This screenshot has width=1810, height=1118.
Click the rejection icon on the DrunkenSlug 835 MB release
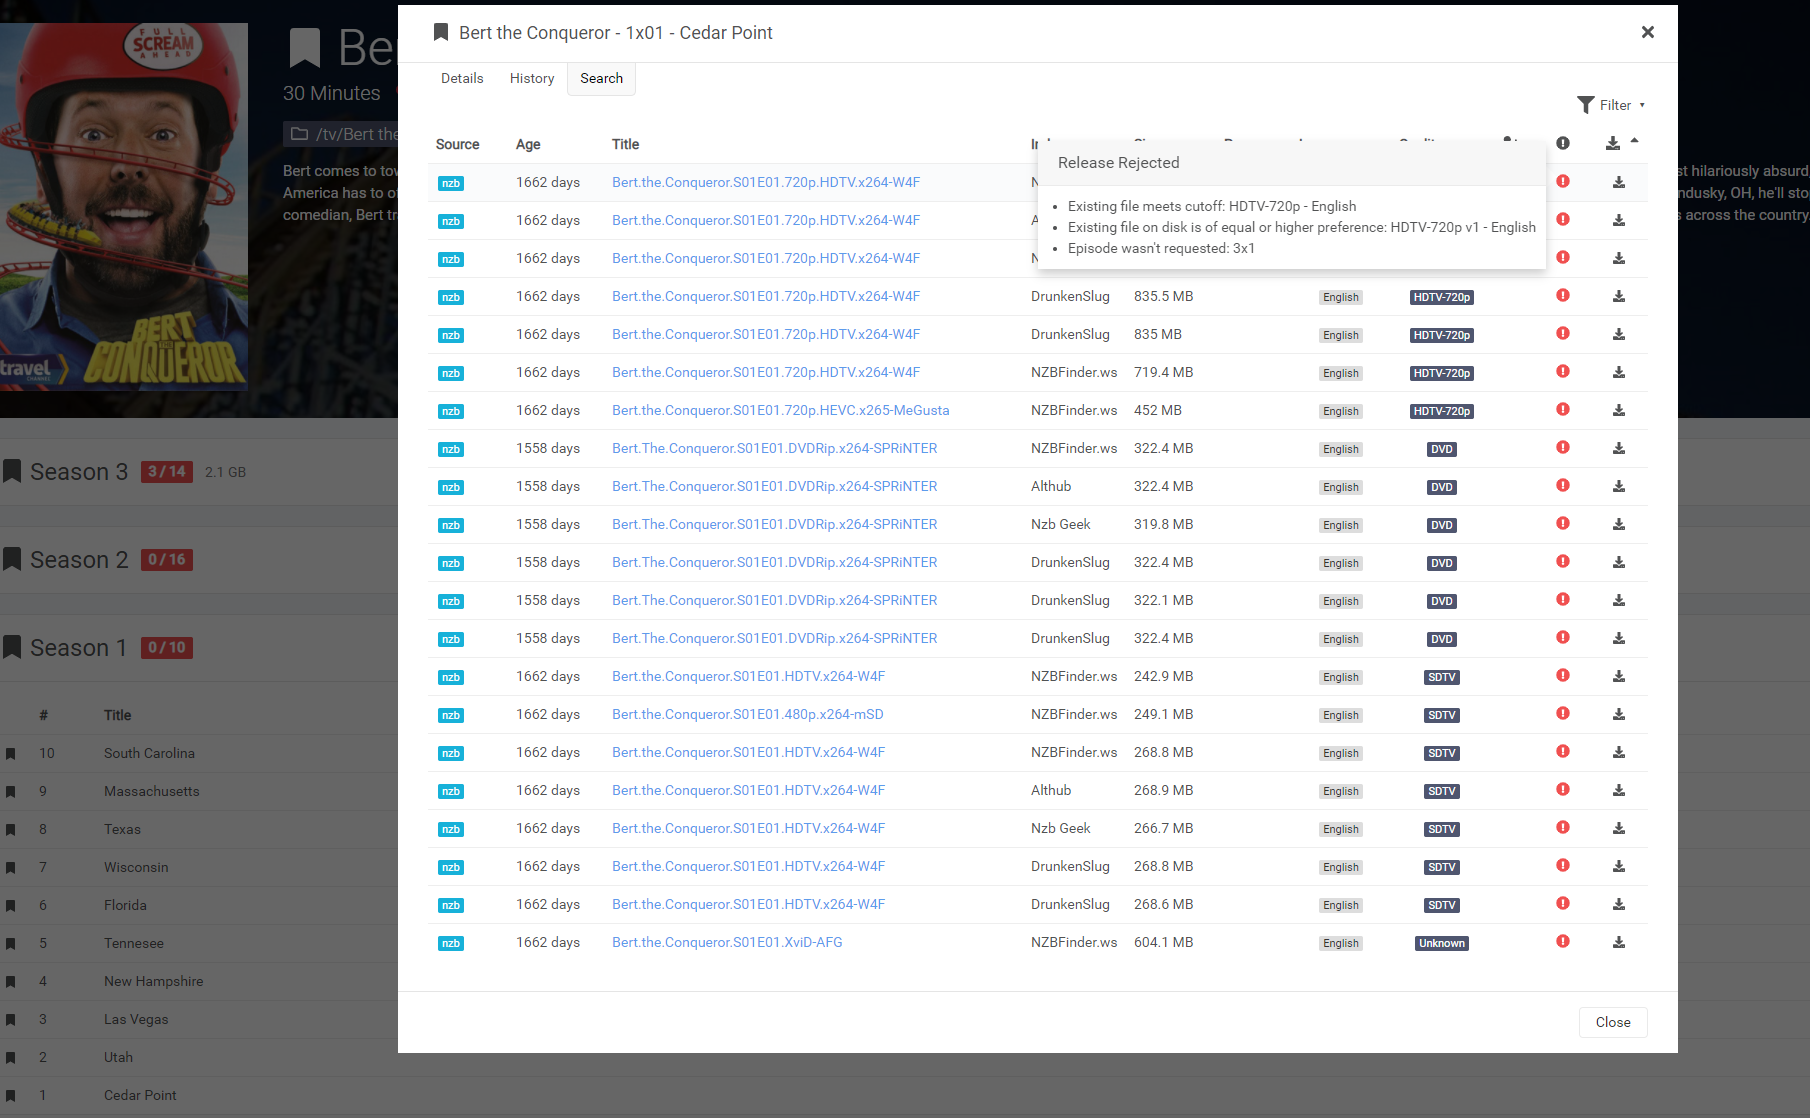pyautogui.click(x=1563, y=334)
